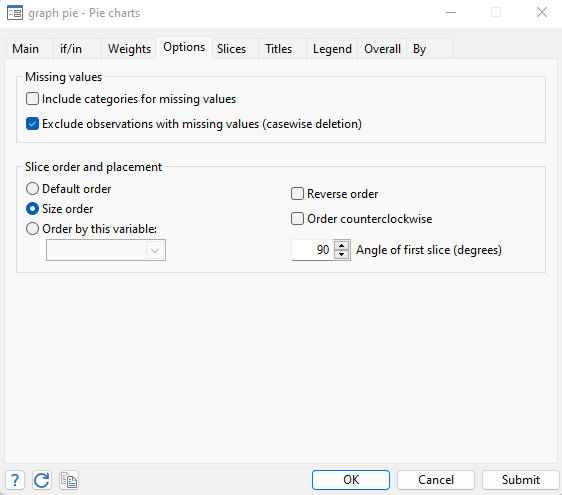Click the dialog window icon in title bar

(15, 13)
